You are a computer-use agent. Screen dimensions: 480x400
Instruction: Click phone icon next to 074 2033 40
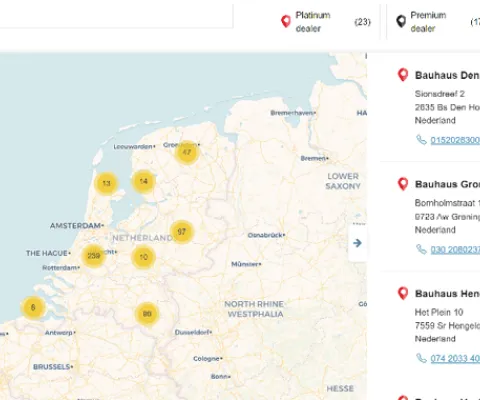[421, 358]
